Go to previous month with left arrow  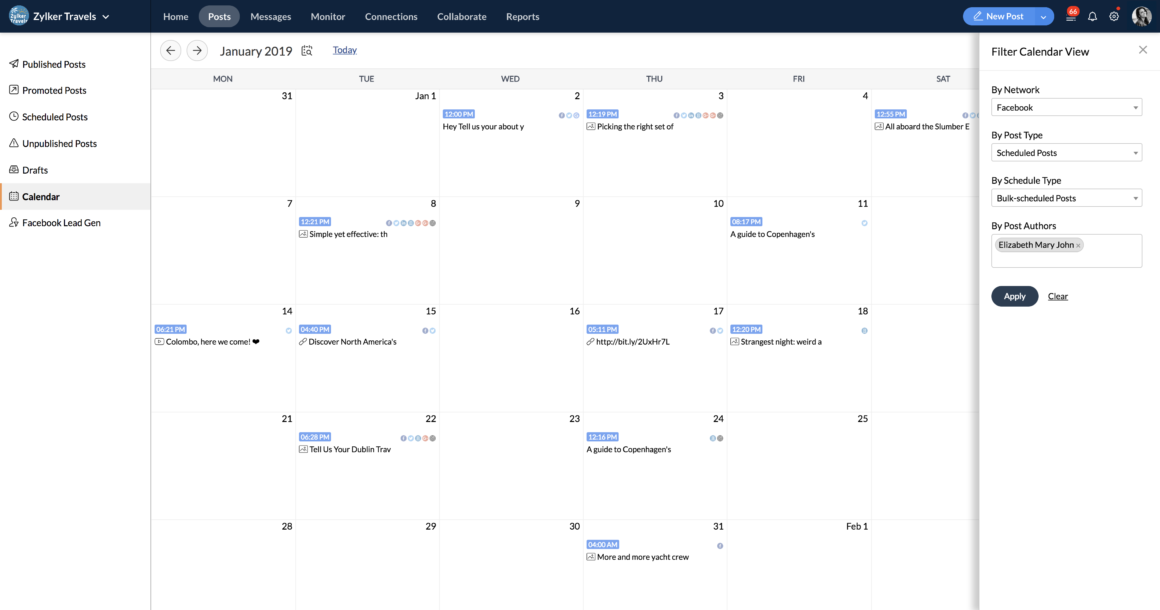(x=171, y=50)
